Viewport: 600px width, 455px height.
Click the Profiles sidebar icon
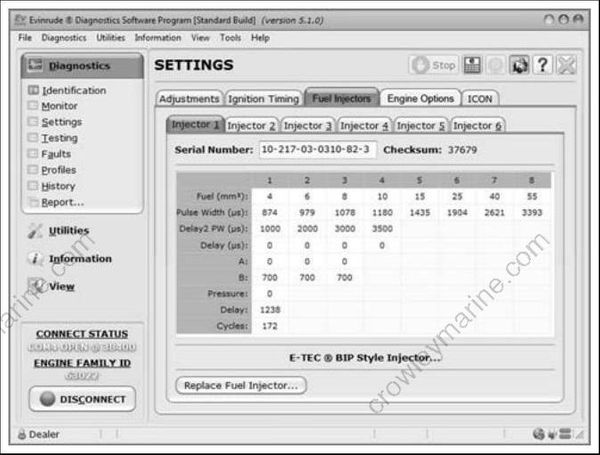click(33, 170)
